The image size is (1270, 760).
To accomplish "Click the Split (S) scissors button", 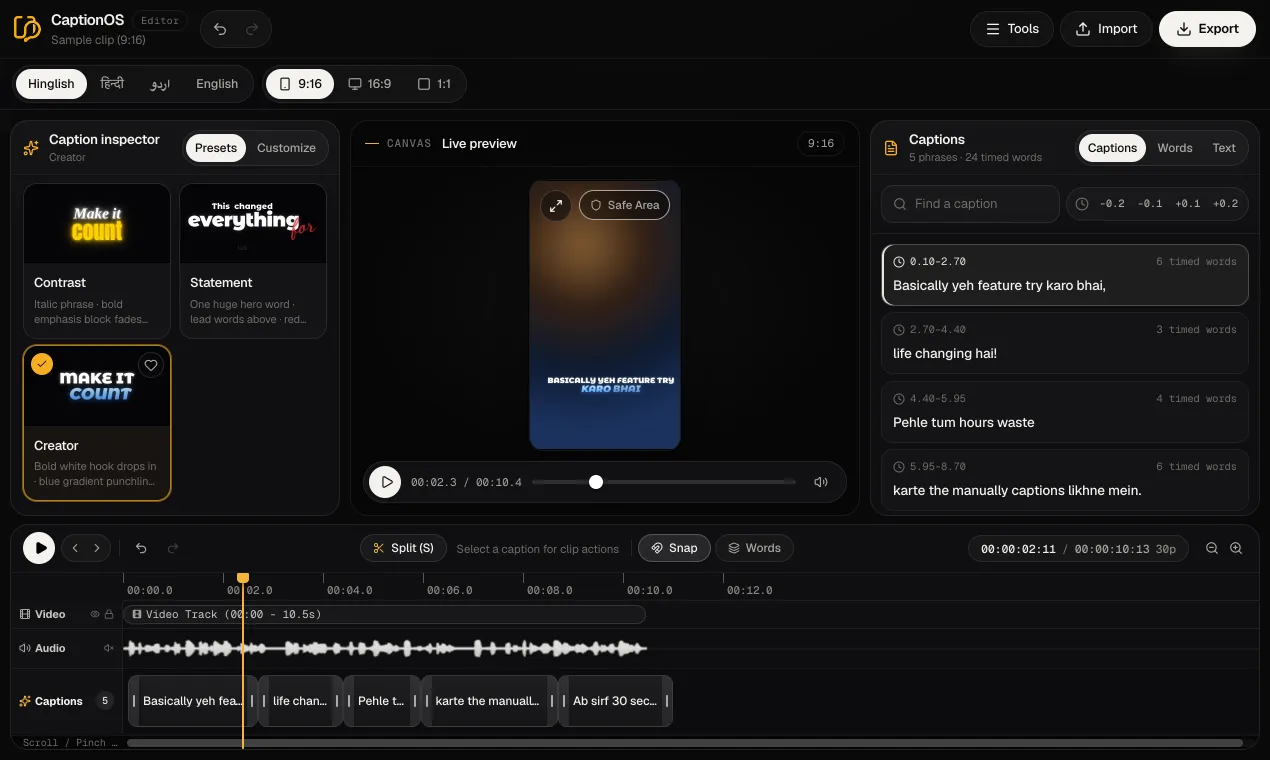I will coord(403,548).
